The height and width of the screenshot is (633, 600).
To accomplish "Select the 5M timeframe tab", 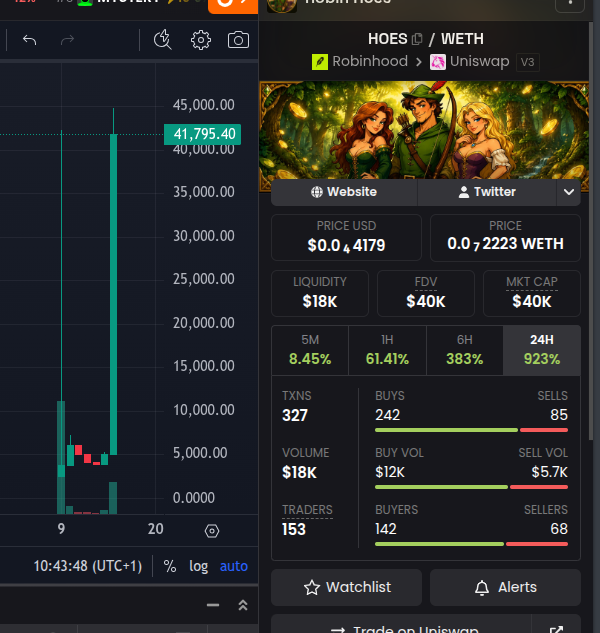I will click(x=310, y=350).
